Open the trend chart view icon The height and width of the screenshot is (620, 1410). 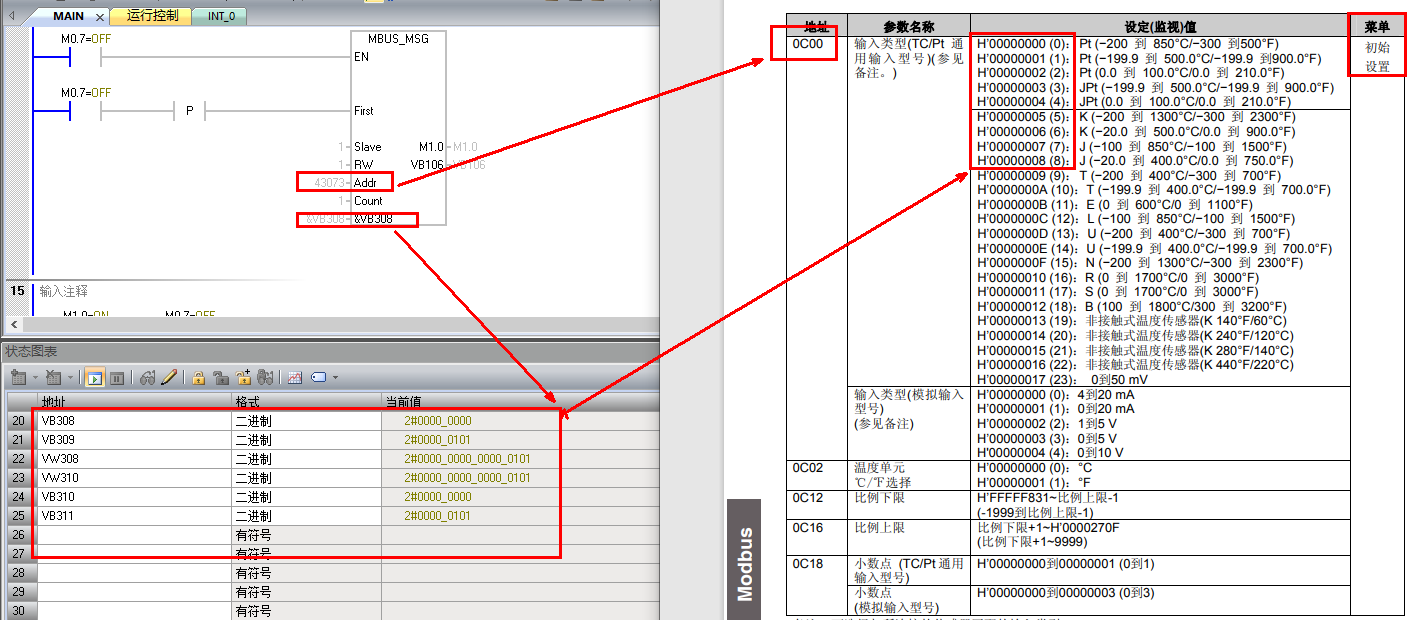tap(295, 378)
